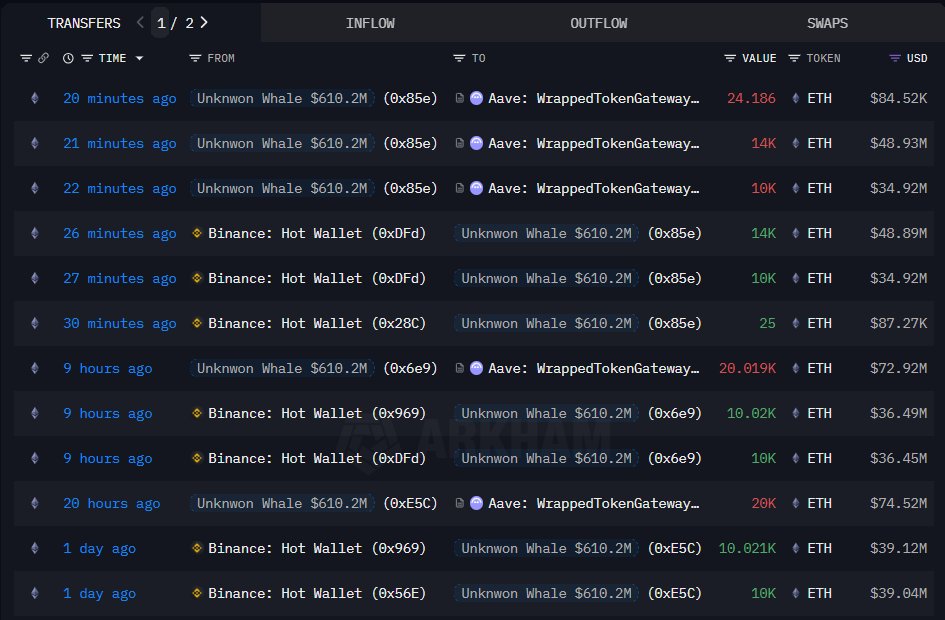
Task: Click the link icon in header
Action: pyautogui.click(x=43, y=58)
